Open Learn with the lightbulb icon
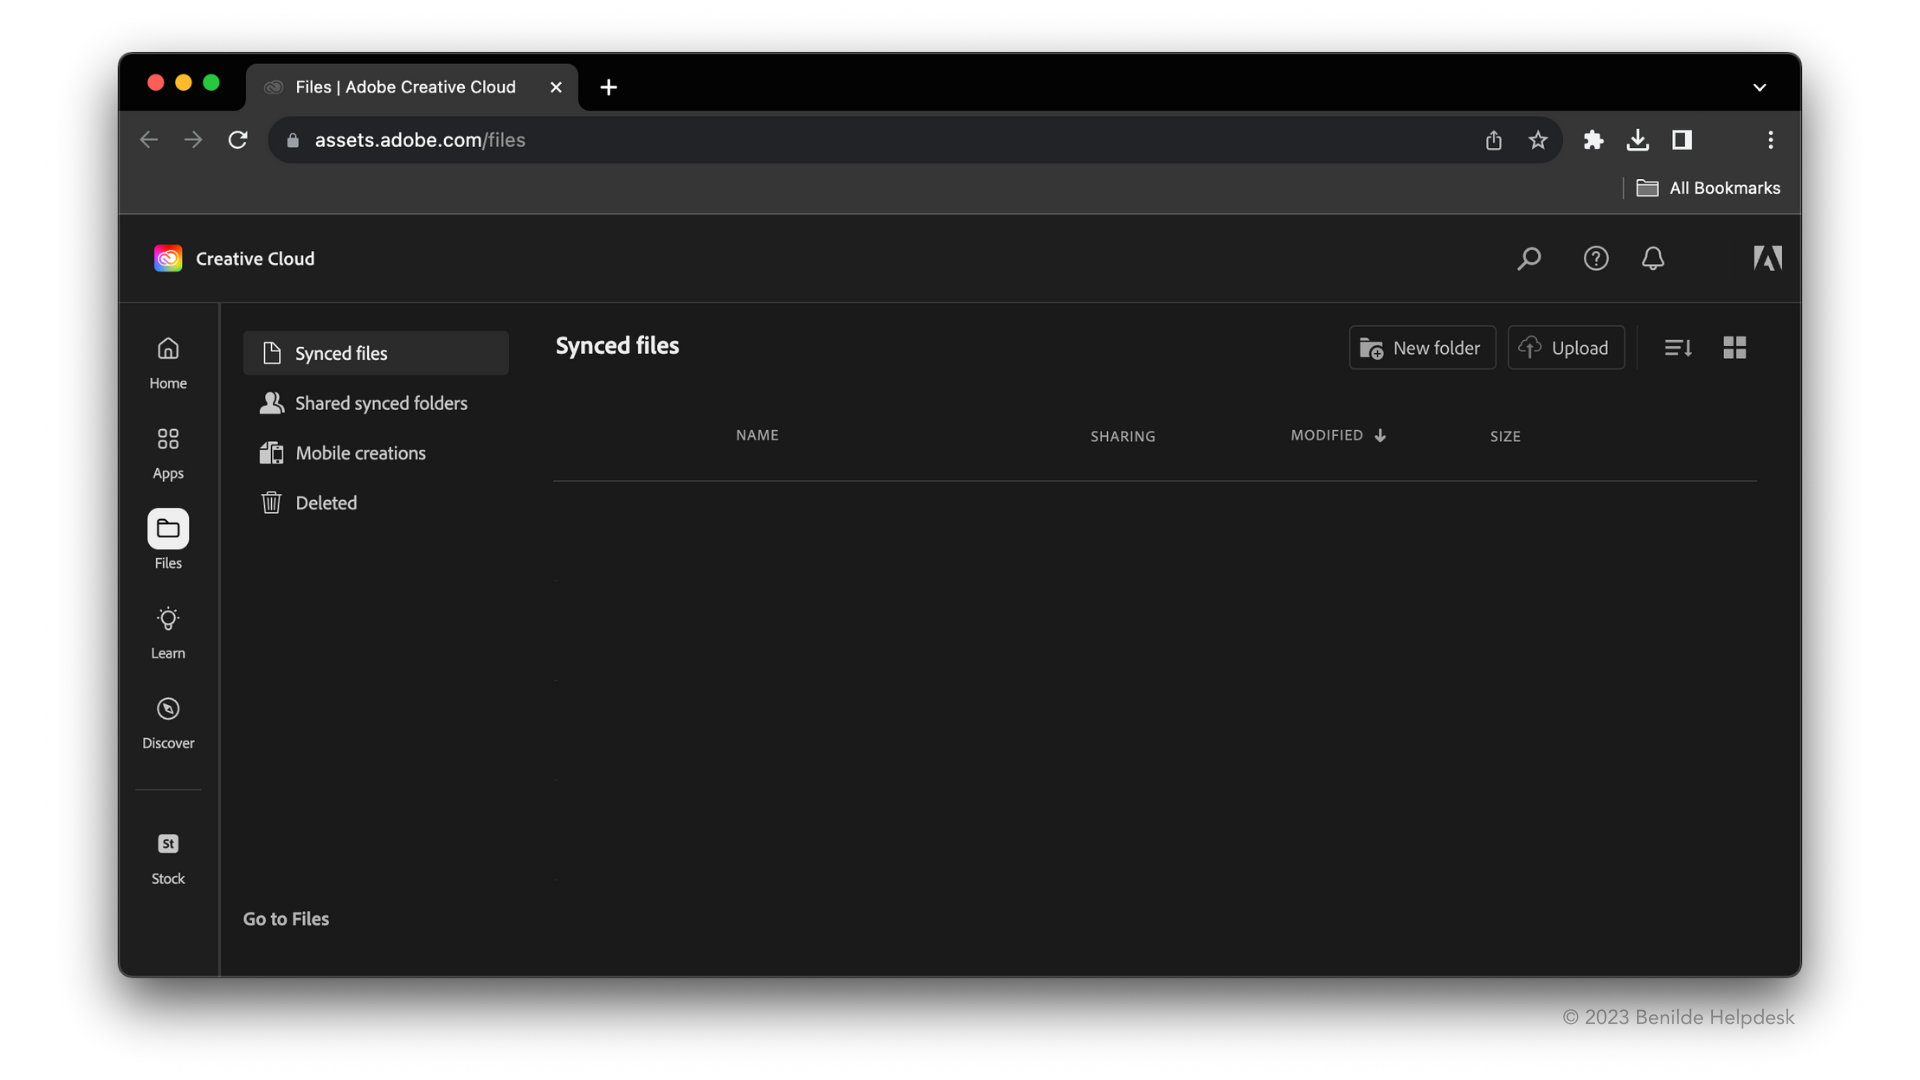The width and height of the screenshot is (1920, 1080). (x=168, y=632)
